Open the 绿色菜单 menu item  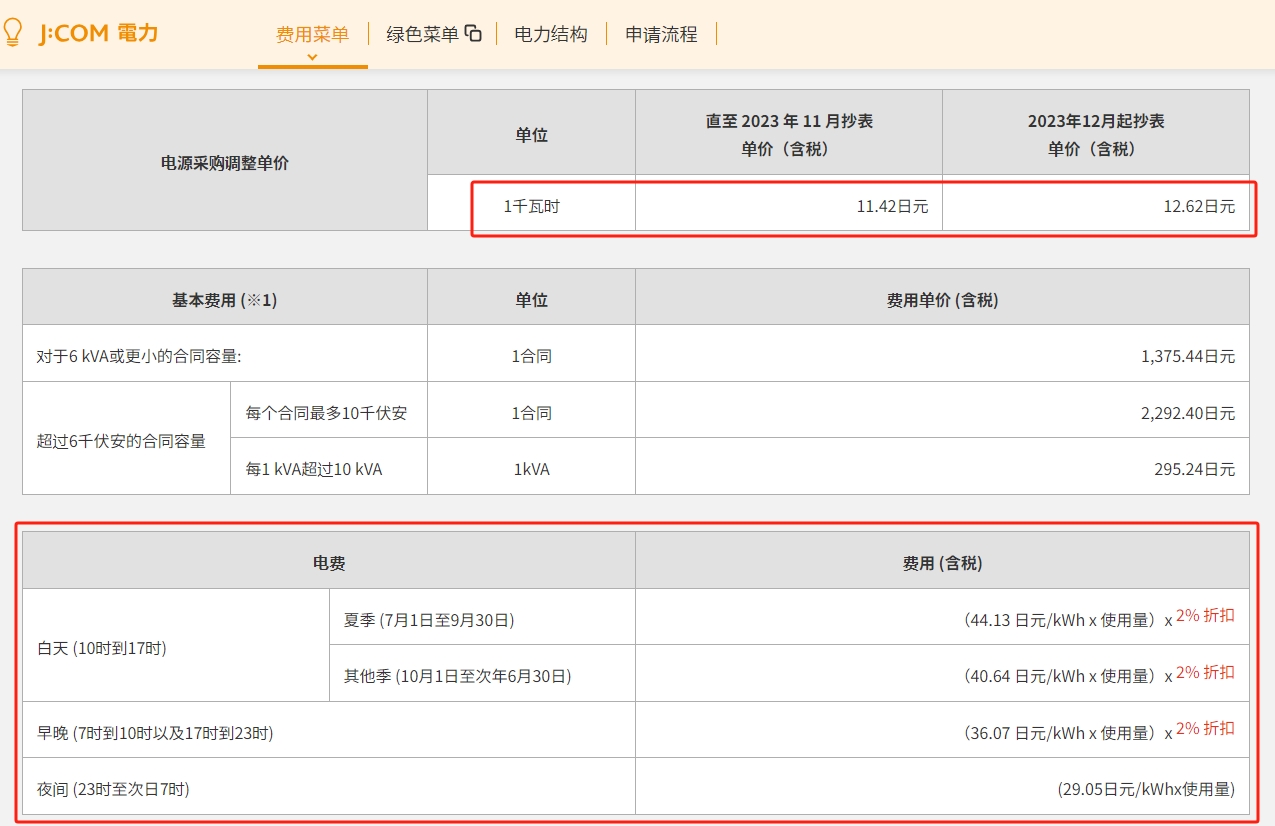tap(422, 34)
